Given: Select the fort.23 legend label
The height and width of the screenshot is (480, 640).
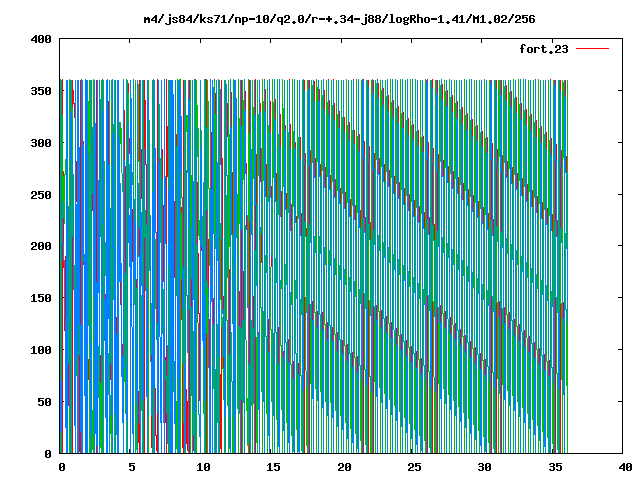Looking at the screenshot, I should coord(544,49).
